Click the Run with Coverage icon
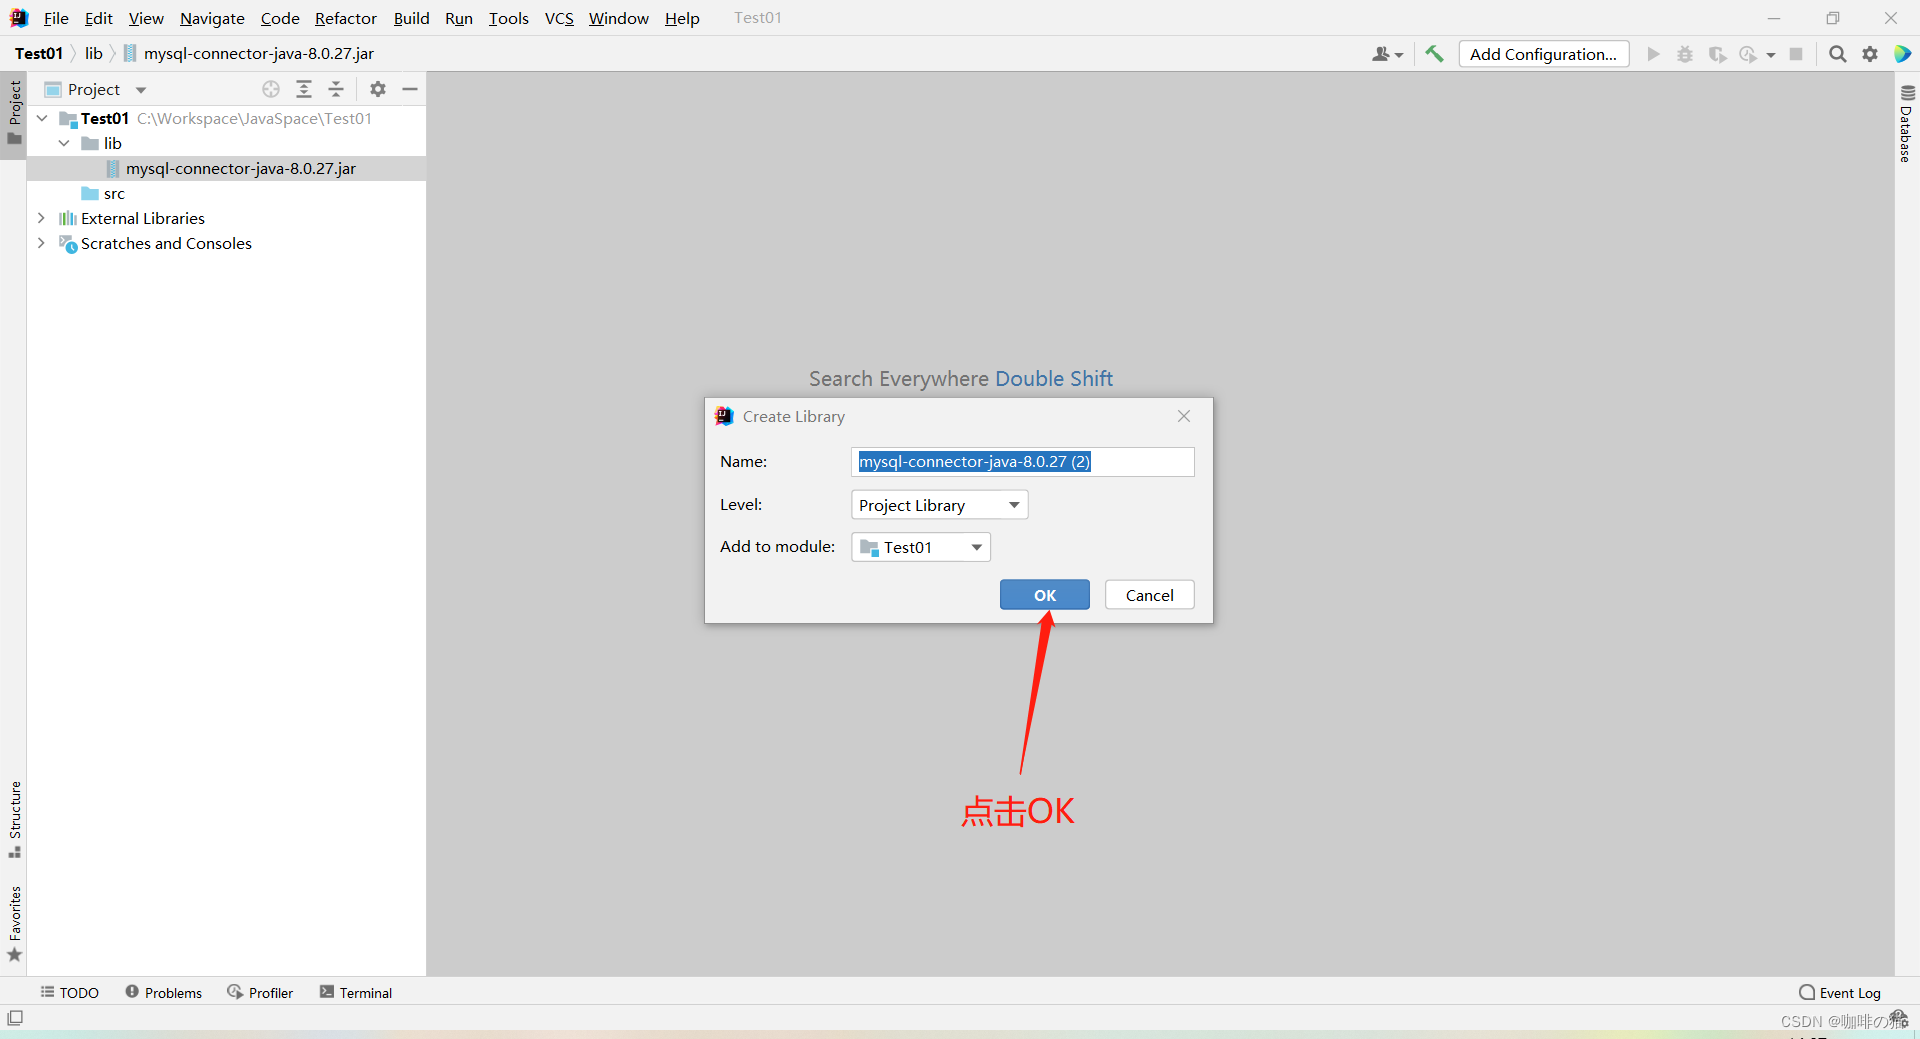This screenshot has height=1039, width=1920. pyautogui.click(x=1717, y=54)
